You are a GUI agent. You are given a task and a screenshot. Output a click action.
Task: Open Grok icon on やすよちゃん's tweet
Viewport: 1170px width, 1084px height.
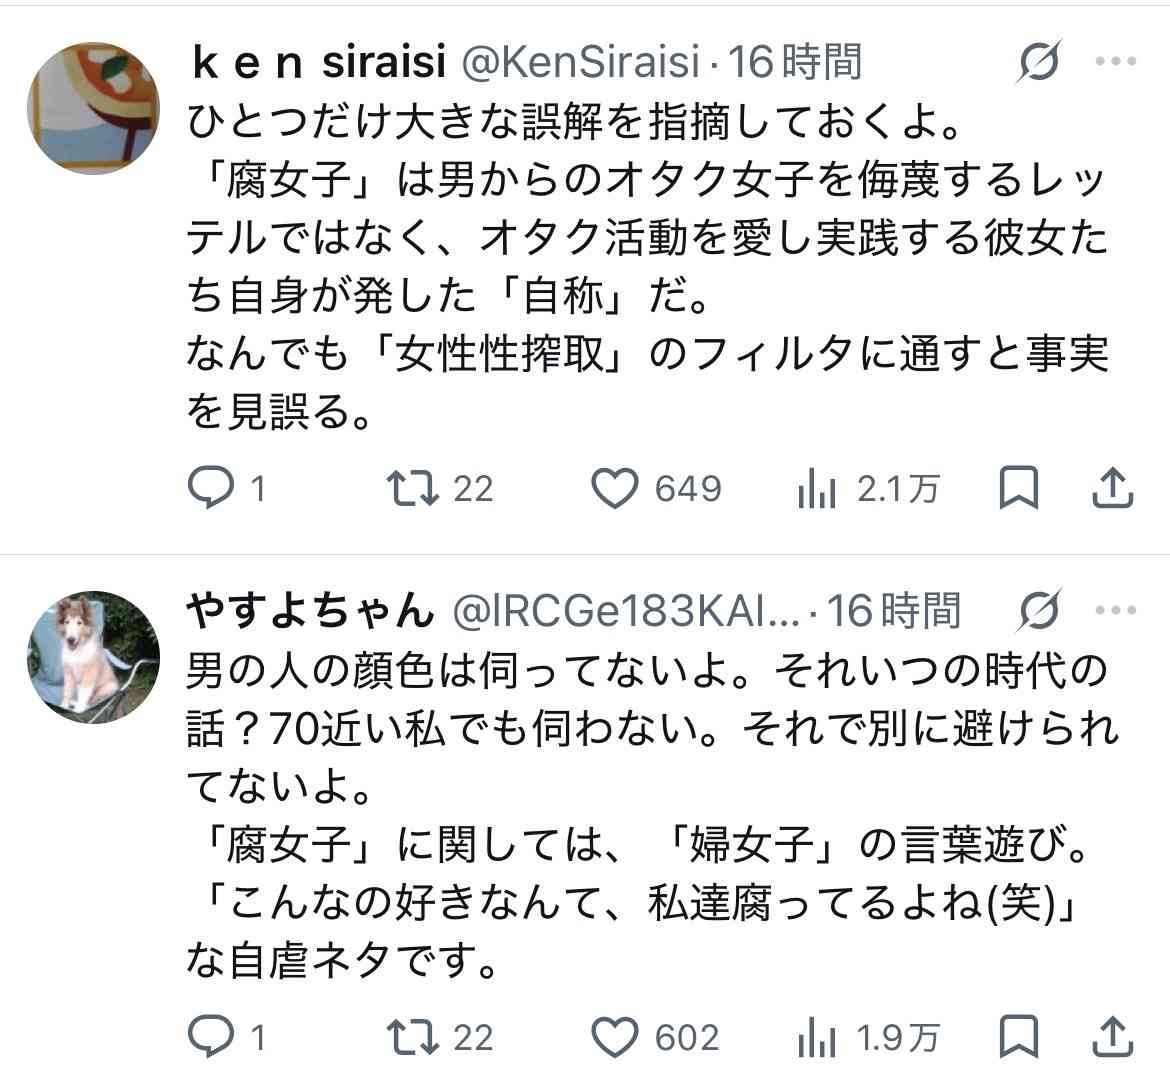pyautogui.click(x=1040, y=613)
